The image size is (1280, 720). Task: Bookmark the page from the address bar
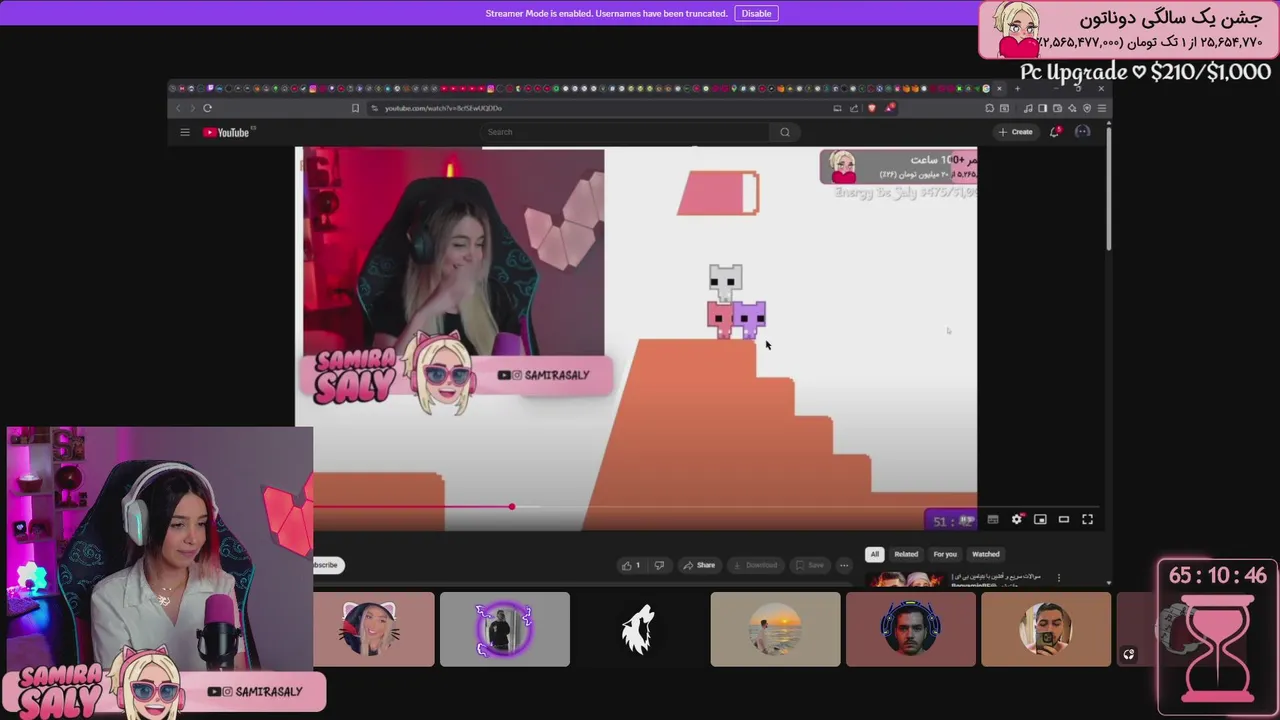coord(355,108)
